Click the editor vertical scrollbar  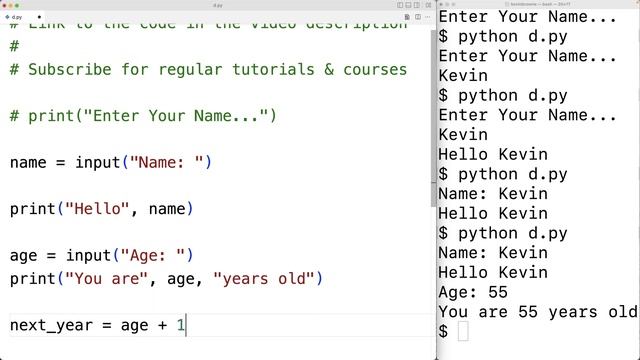click(x=433, y=118)
